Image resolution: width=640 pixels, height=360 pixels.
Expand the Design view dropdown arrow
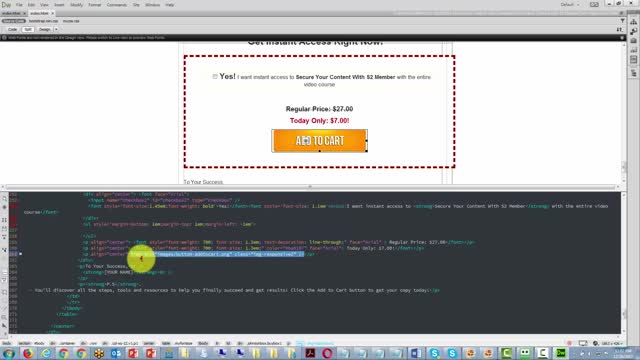coord(56,29)
